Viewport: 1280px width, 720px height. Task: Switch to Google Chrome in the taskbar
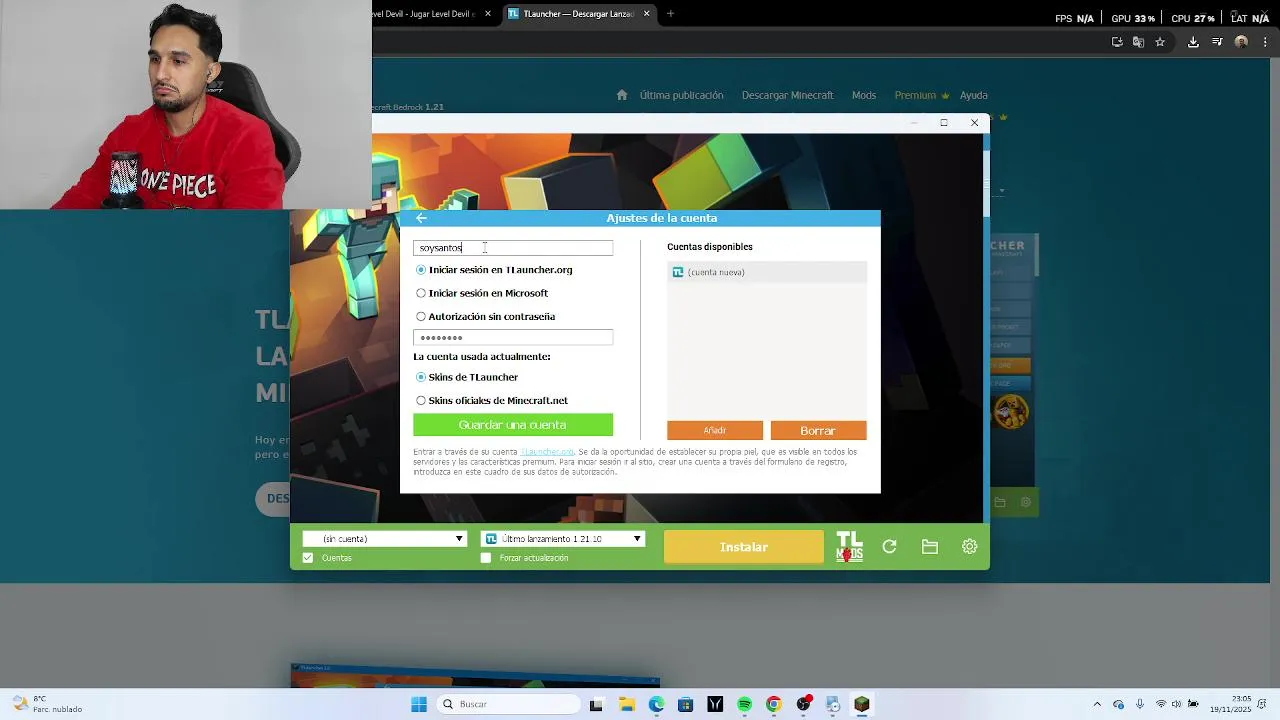[x=773, y=704]
